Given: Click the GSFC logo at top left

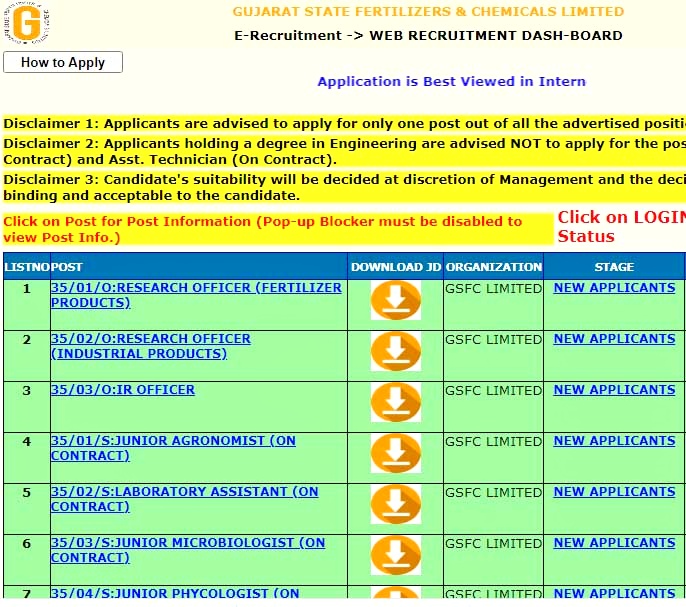Looking at the screenshot, I should coord(26,23).
